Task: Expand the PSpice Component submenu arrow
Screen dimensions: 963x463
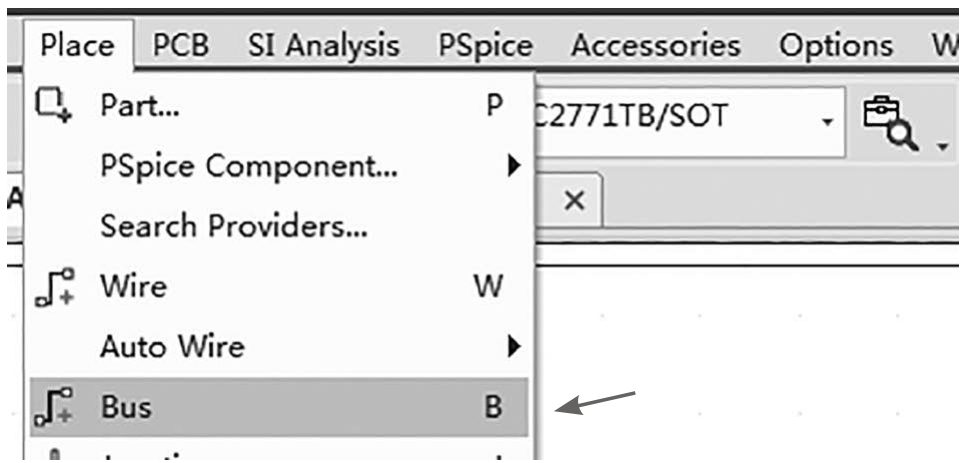Action: (513, 166)
